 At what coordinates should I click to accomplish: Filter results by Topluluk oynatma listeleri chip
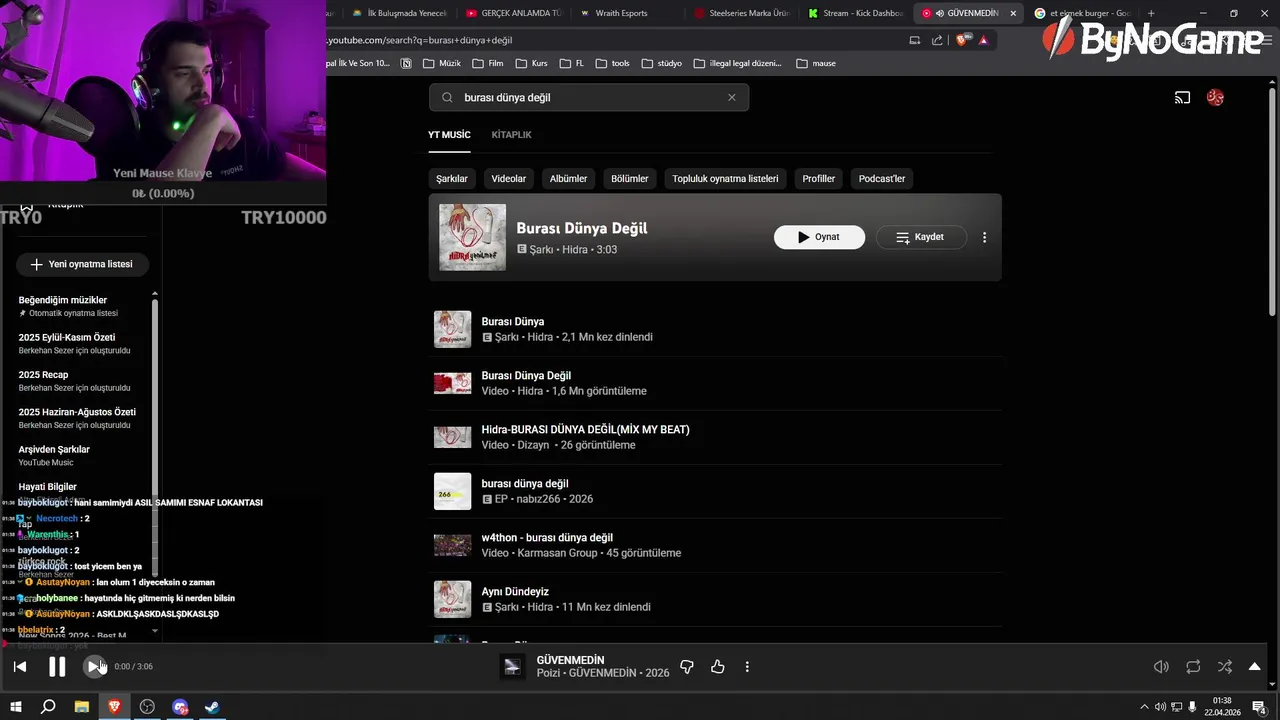pos(725,178)
